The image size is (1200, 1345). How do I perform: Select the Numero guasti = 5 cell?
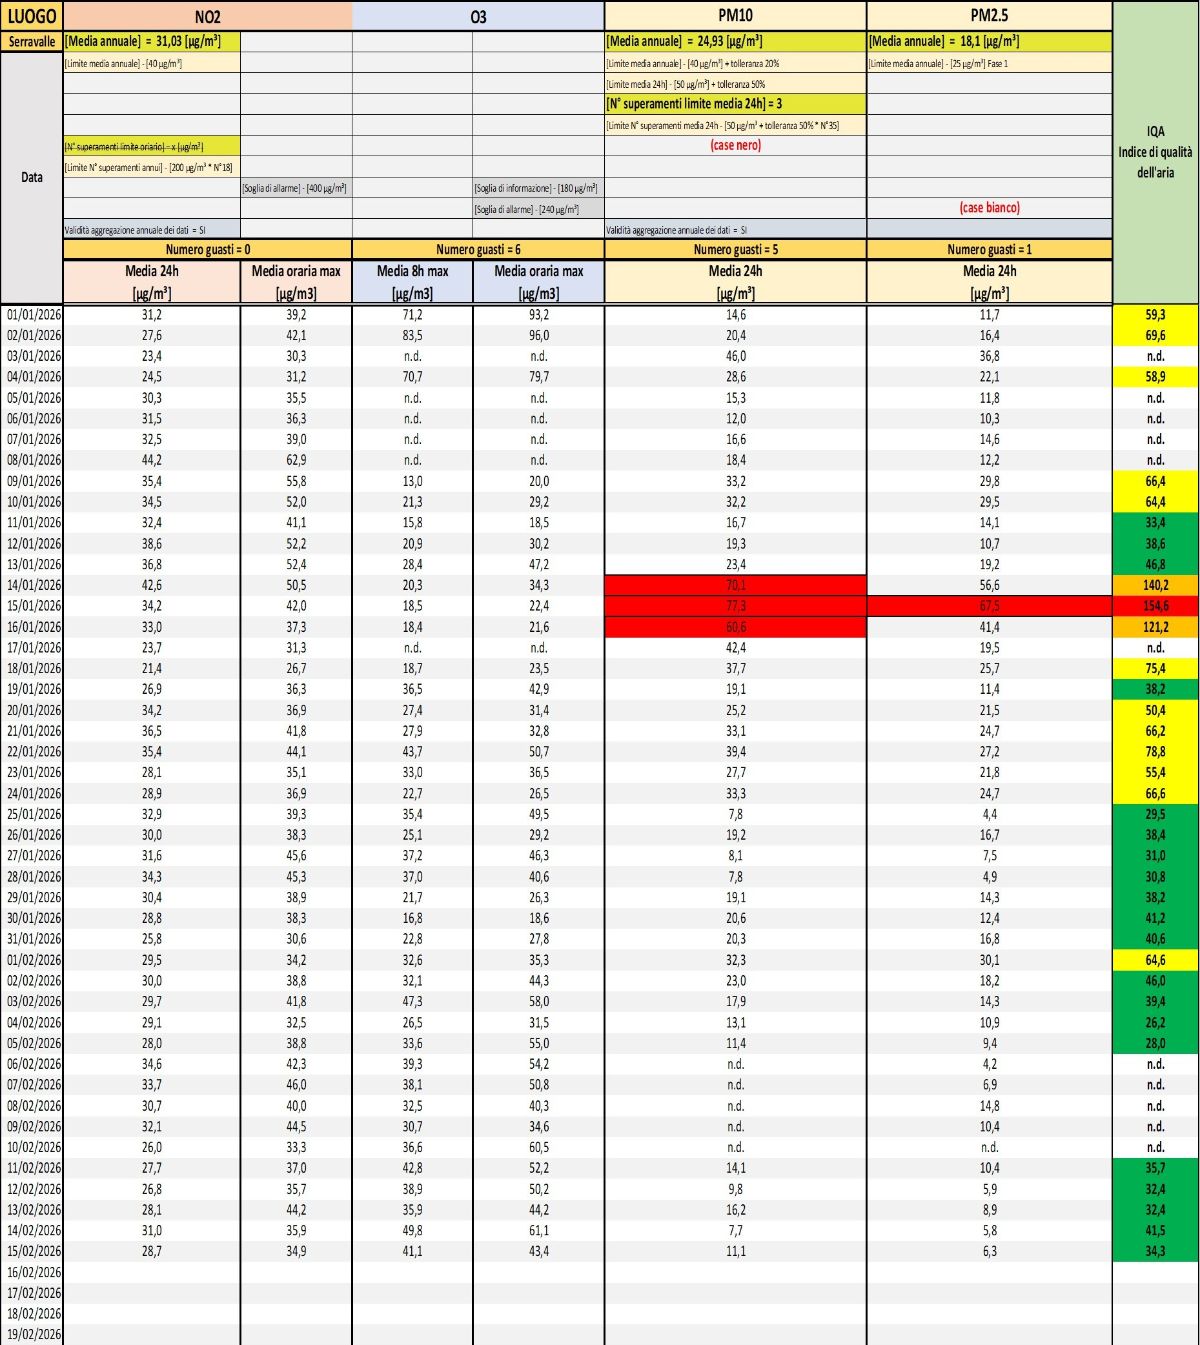tap(735, 250)
